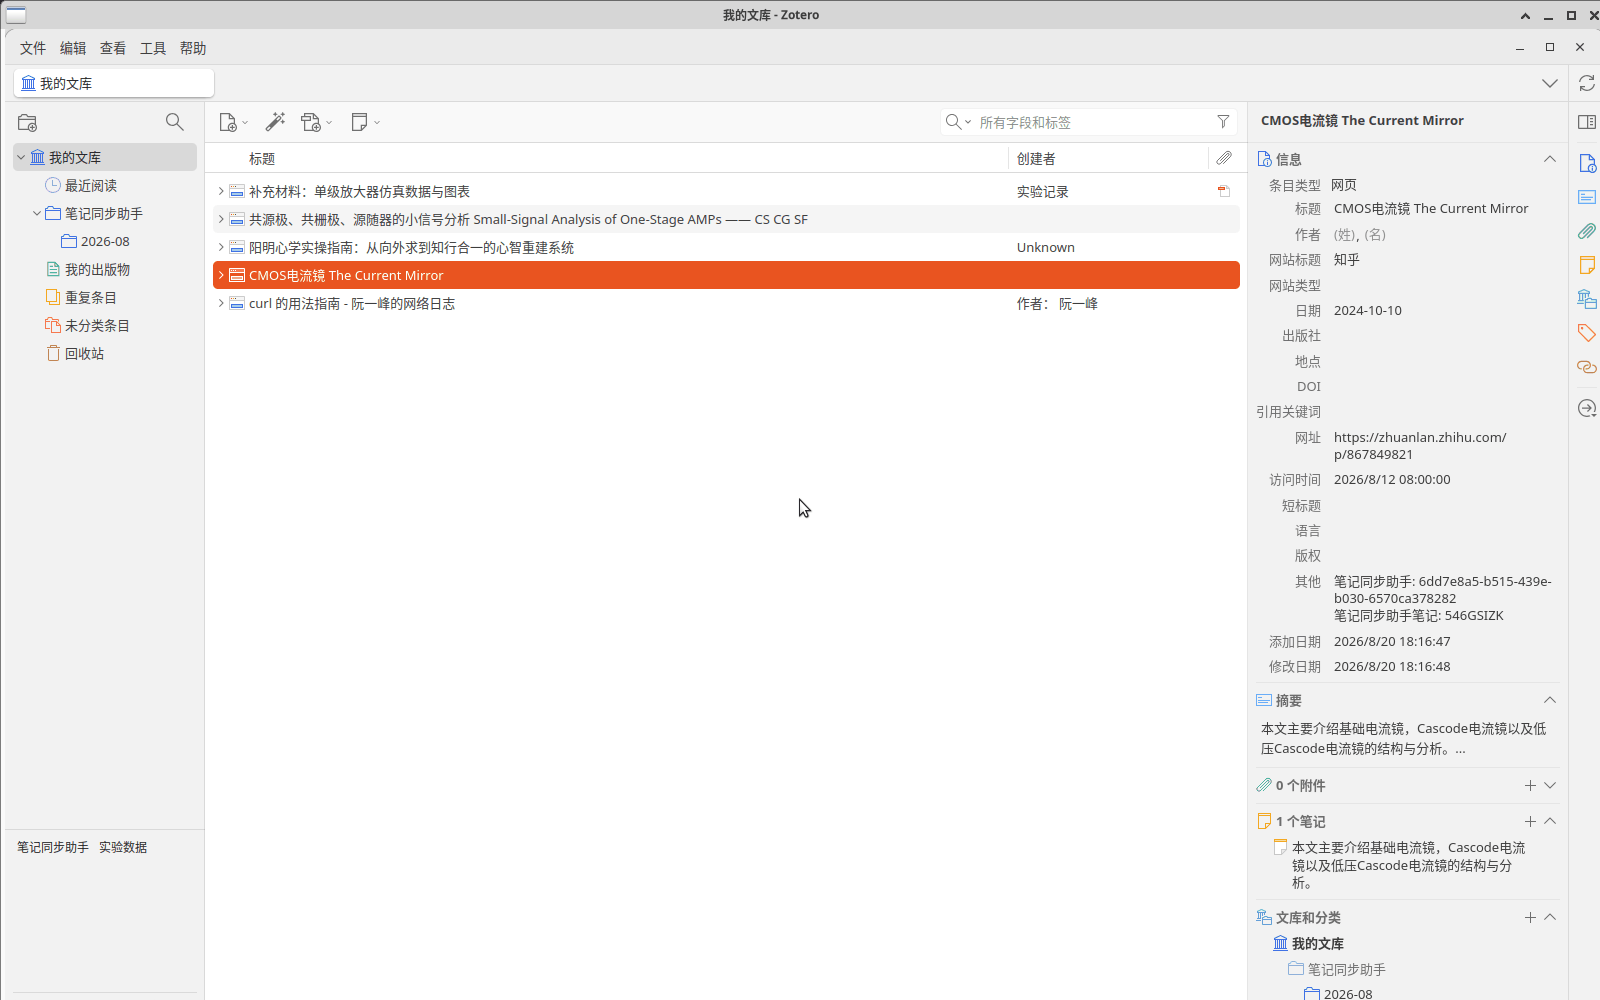Image resolution: width=1600 pixels, height=1000 pixels.
Task: Filter by the 笔记同步助手 tag
Action: coord(53,847)
